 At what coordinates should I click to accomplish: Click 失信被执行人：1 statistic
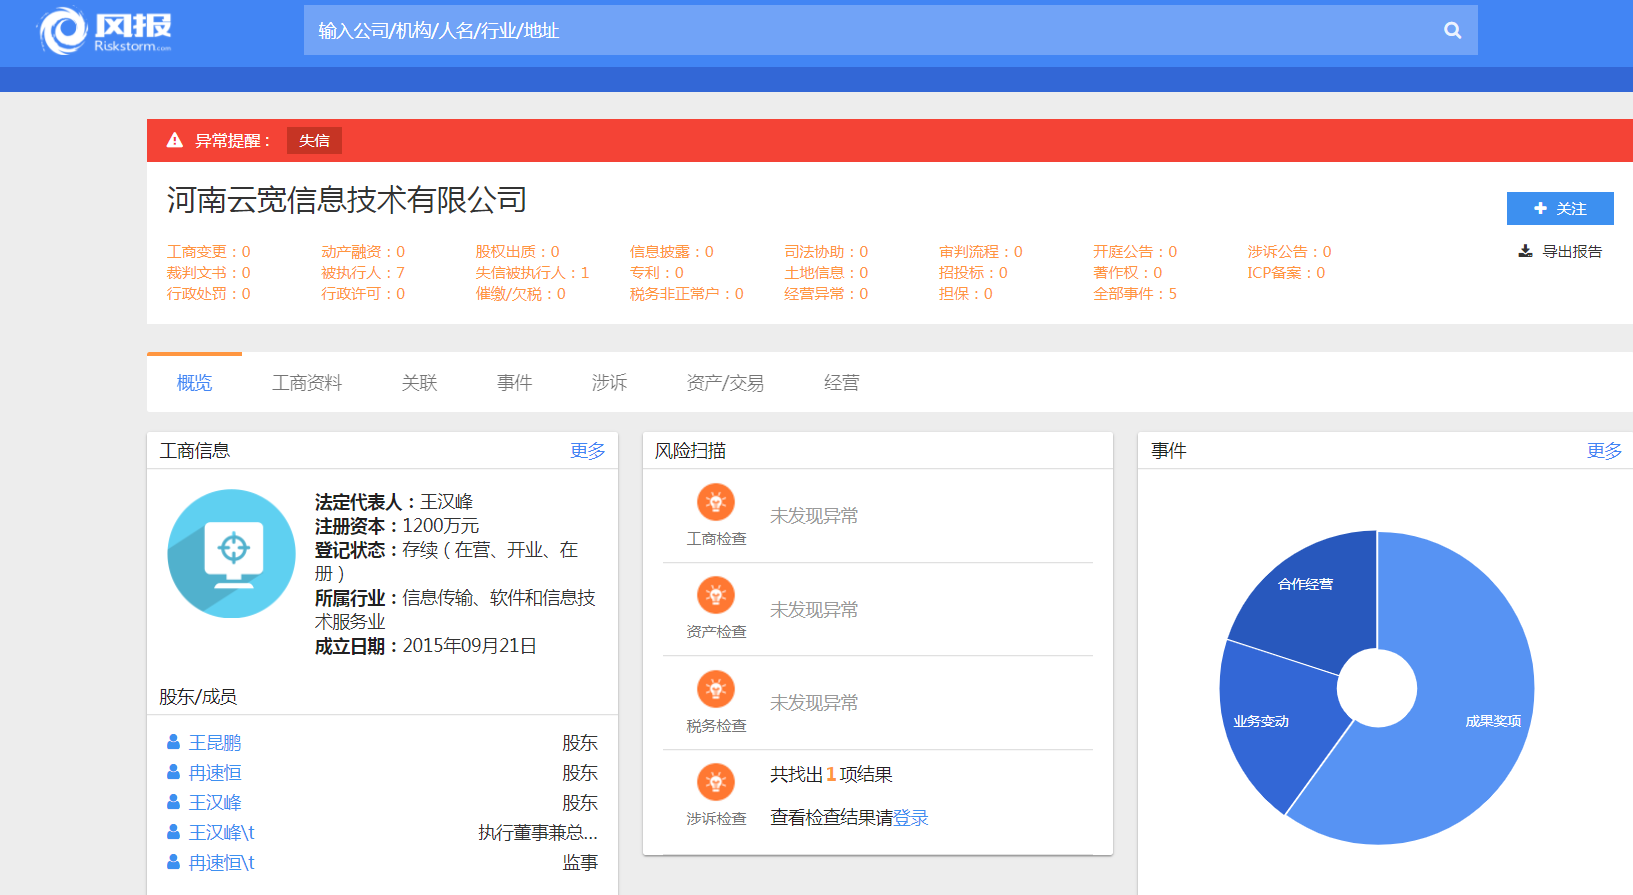tap(532, 273)
